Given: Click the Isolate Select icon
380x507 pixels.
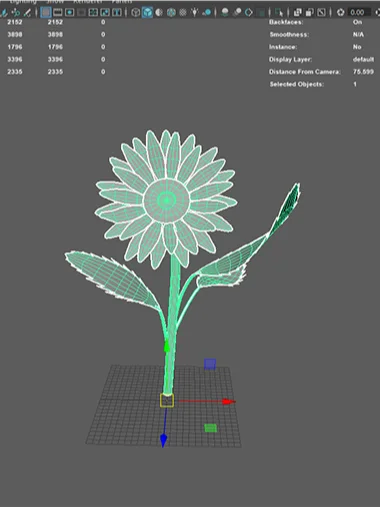Looking at the screenshot, I should pos(279,13).
